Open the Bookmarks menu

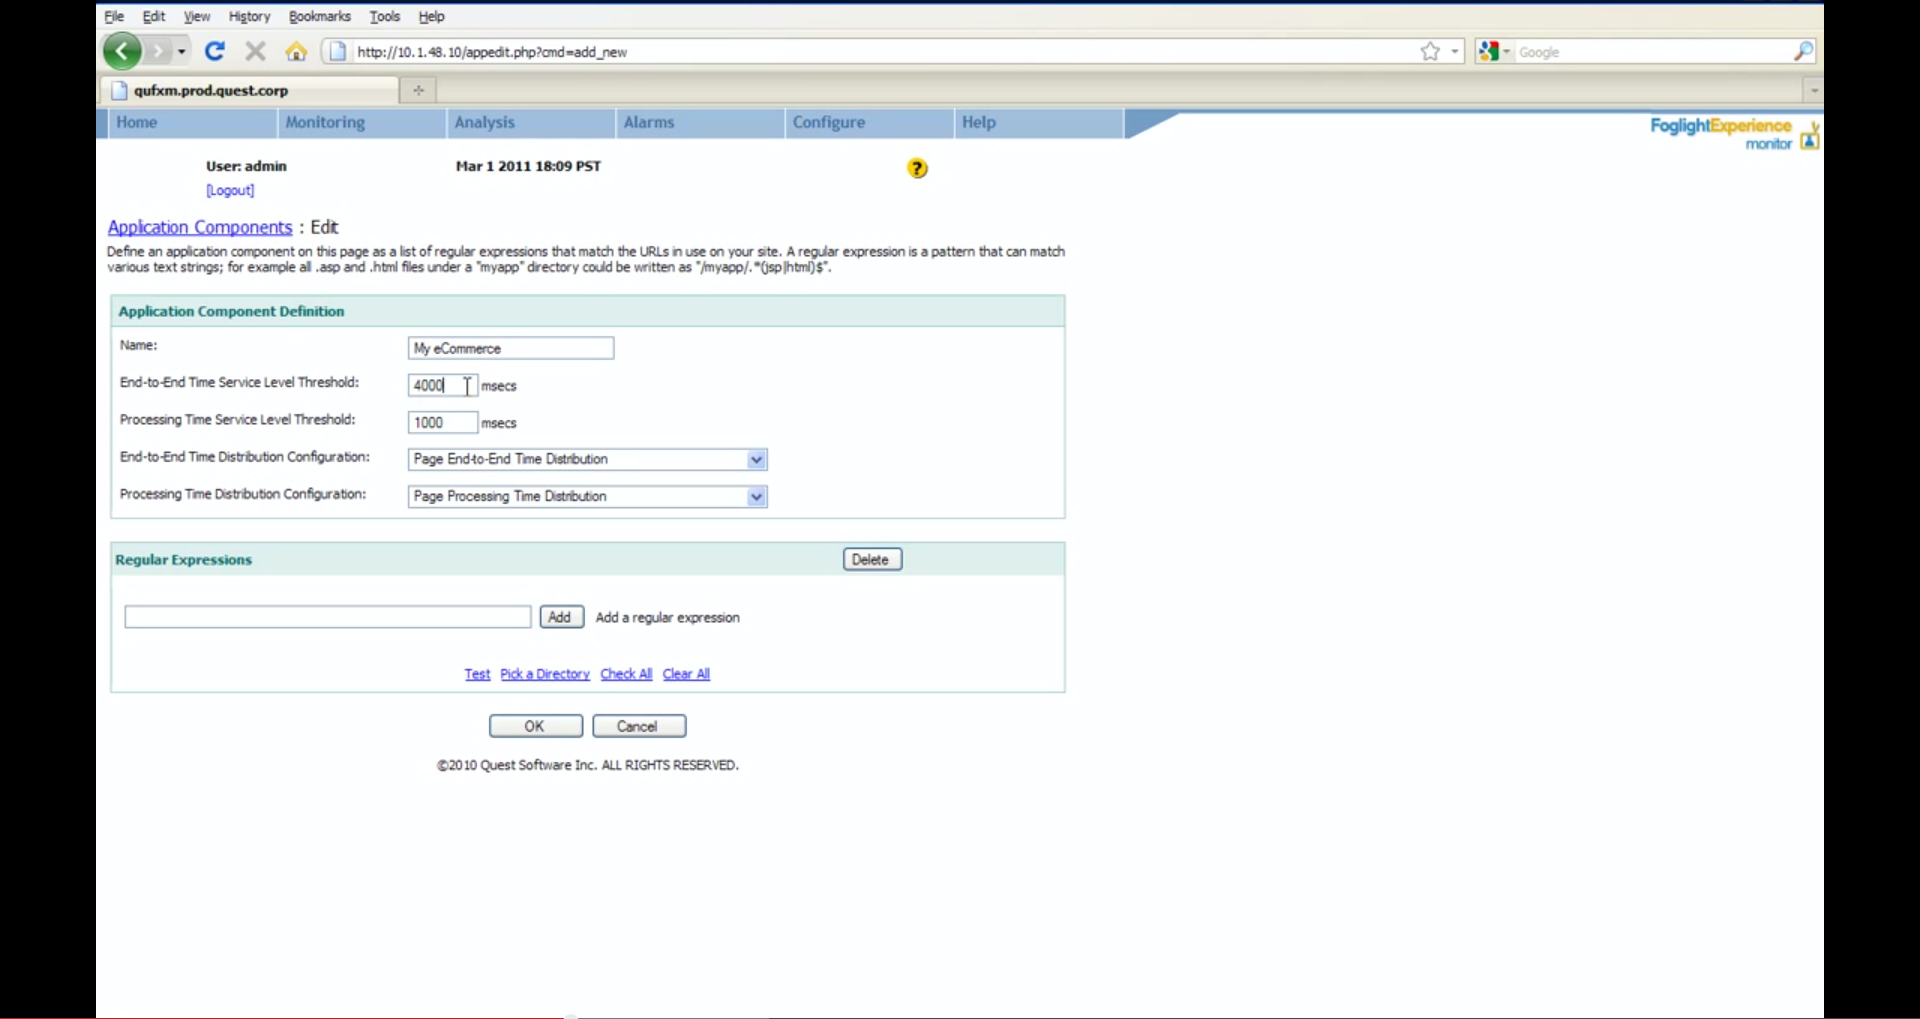pos(319,16)
